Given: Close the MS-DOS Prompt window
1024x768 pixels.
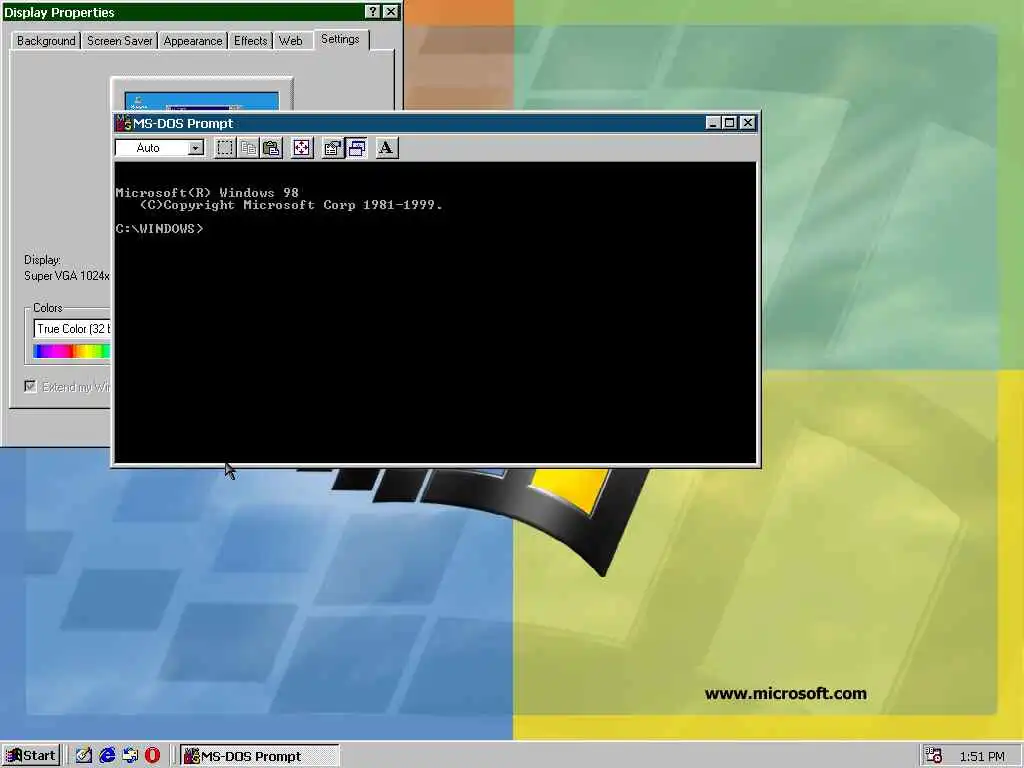Looking at the screenshot, I should point(748,123).
